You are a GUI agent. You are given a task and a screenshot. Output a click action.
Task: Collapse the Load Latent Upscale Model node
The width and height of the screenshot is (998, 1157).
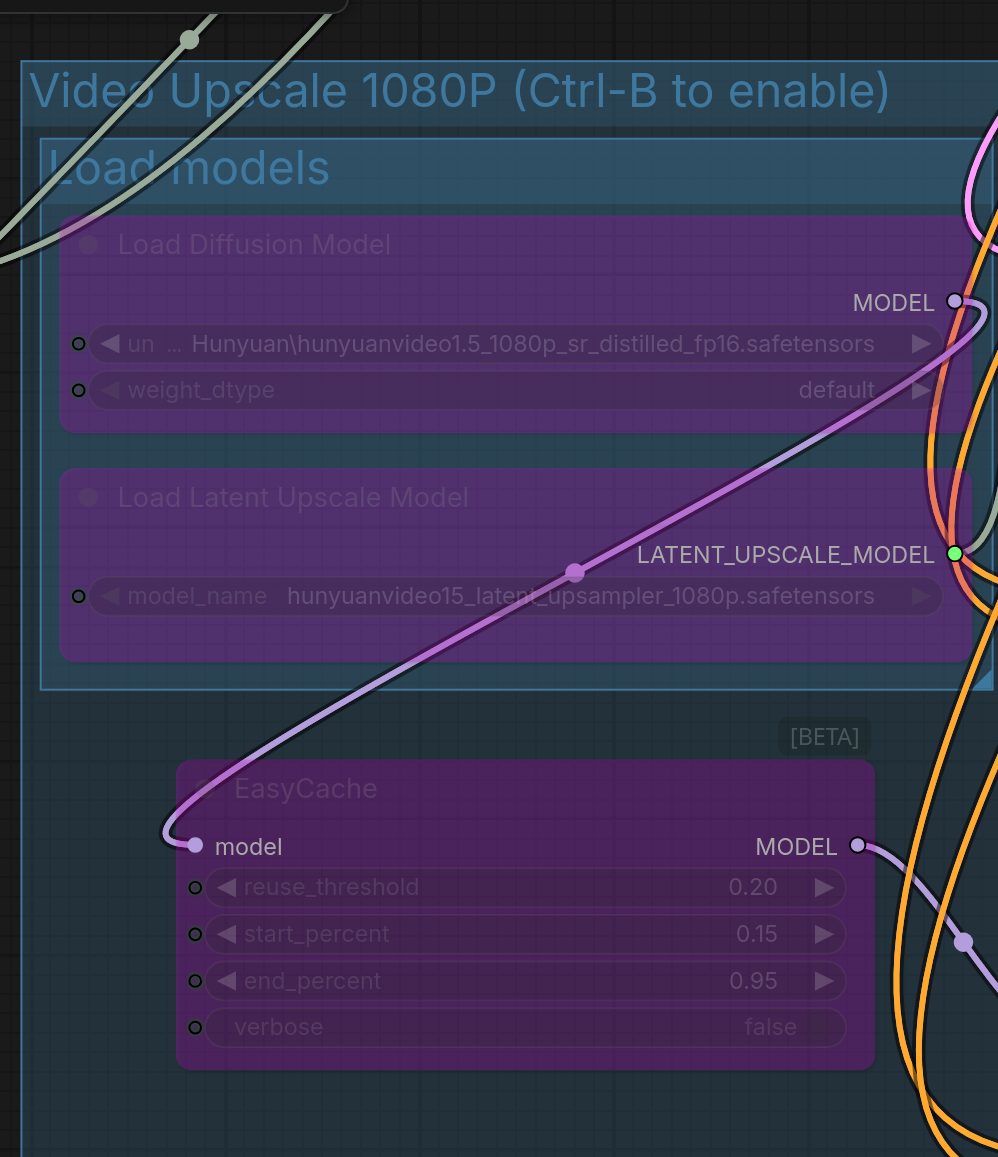coord(89,498)
